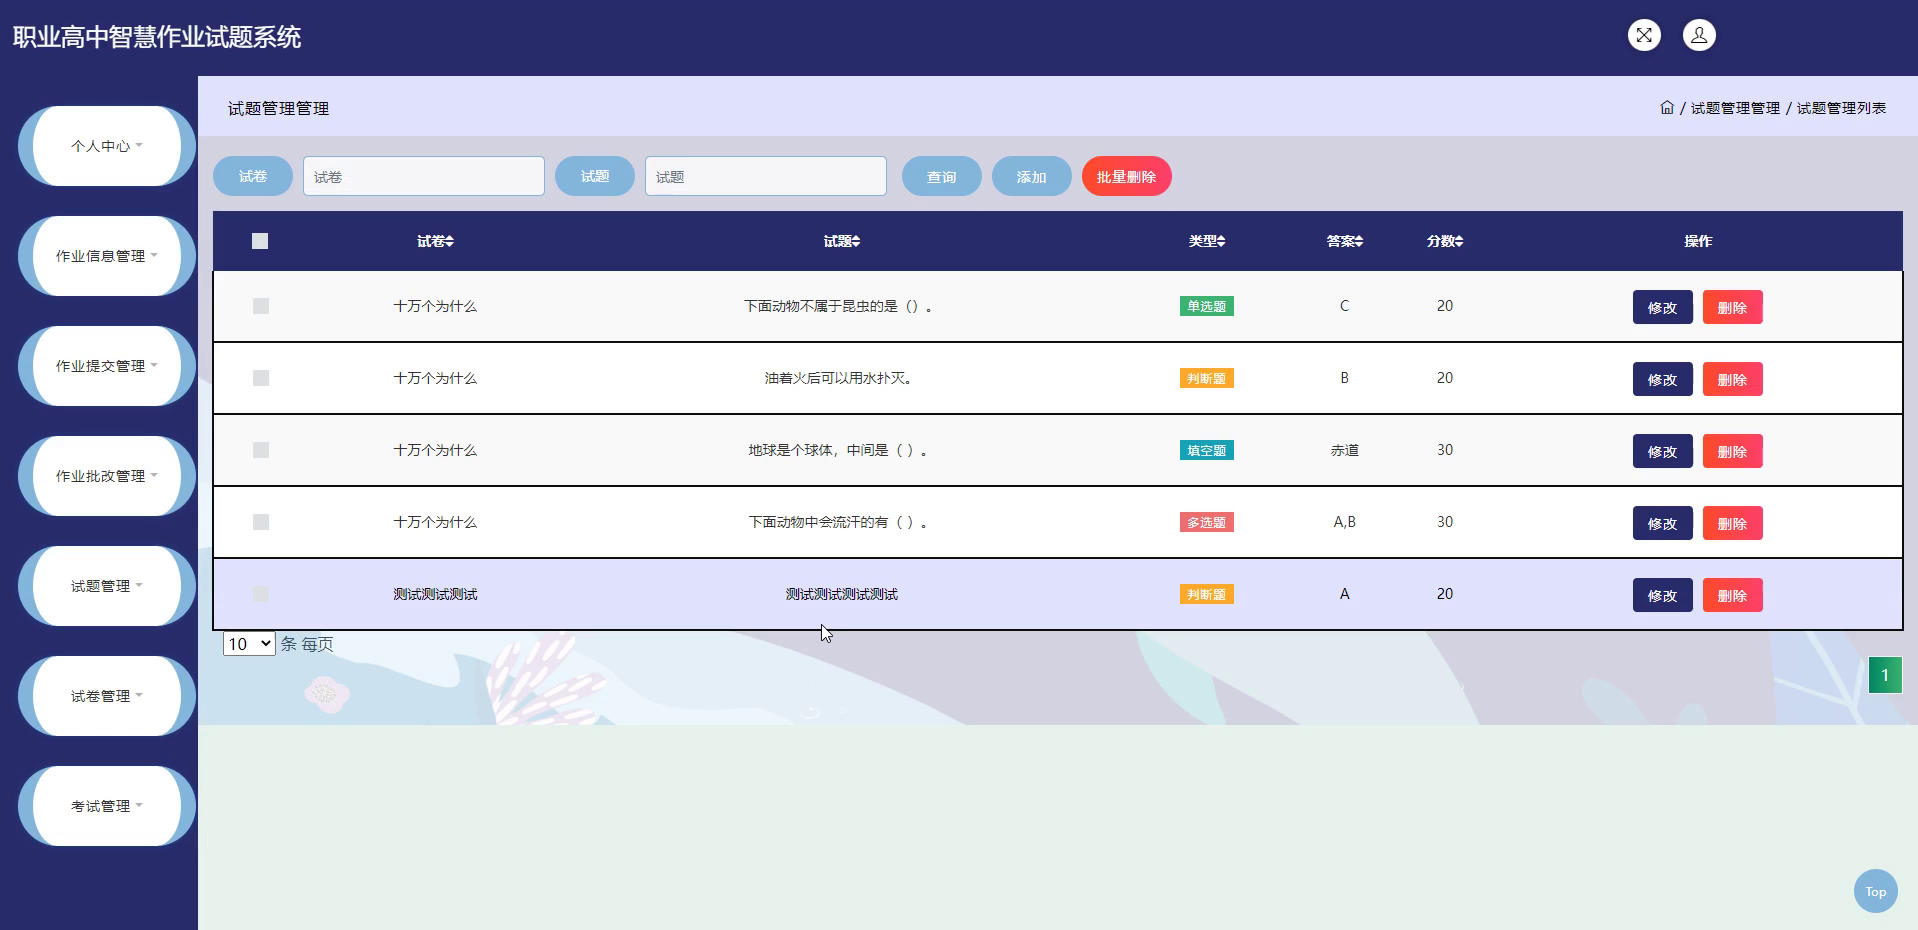Delete the 油着火后可以用水扑灭 row

pyautogui.click(x=1732, y=379)
